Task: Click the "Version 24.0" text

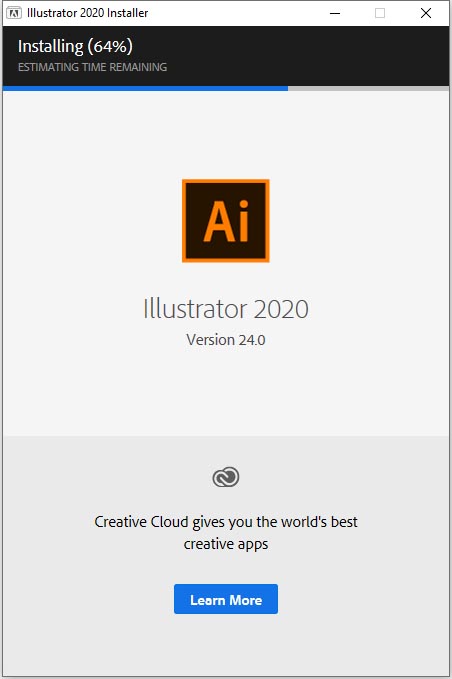Action: [226, 340]
